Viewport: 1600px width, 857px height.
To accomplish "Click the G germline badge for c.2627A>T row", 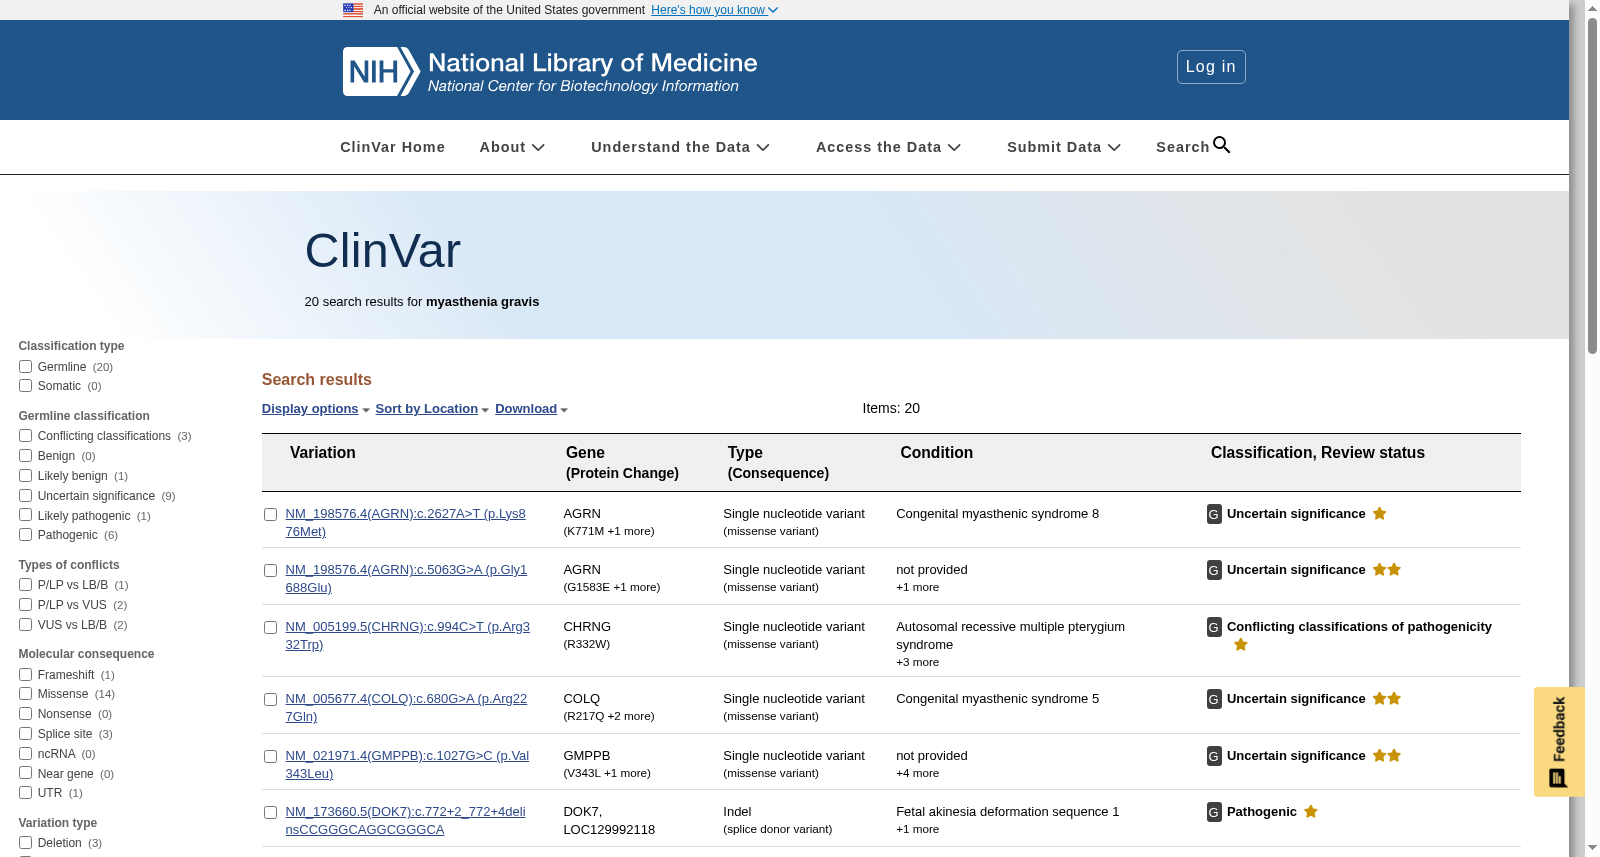I will [x=1214, y=514].
